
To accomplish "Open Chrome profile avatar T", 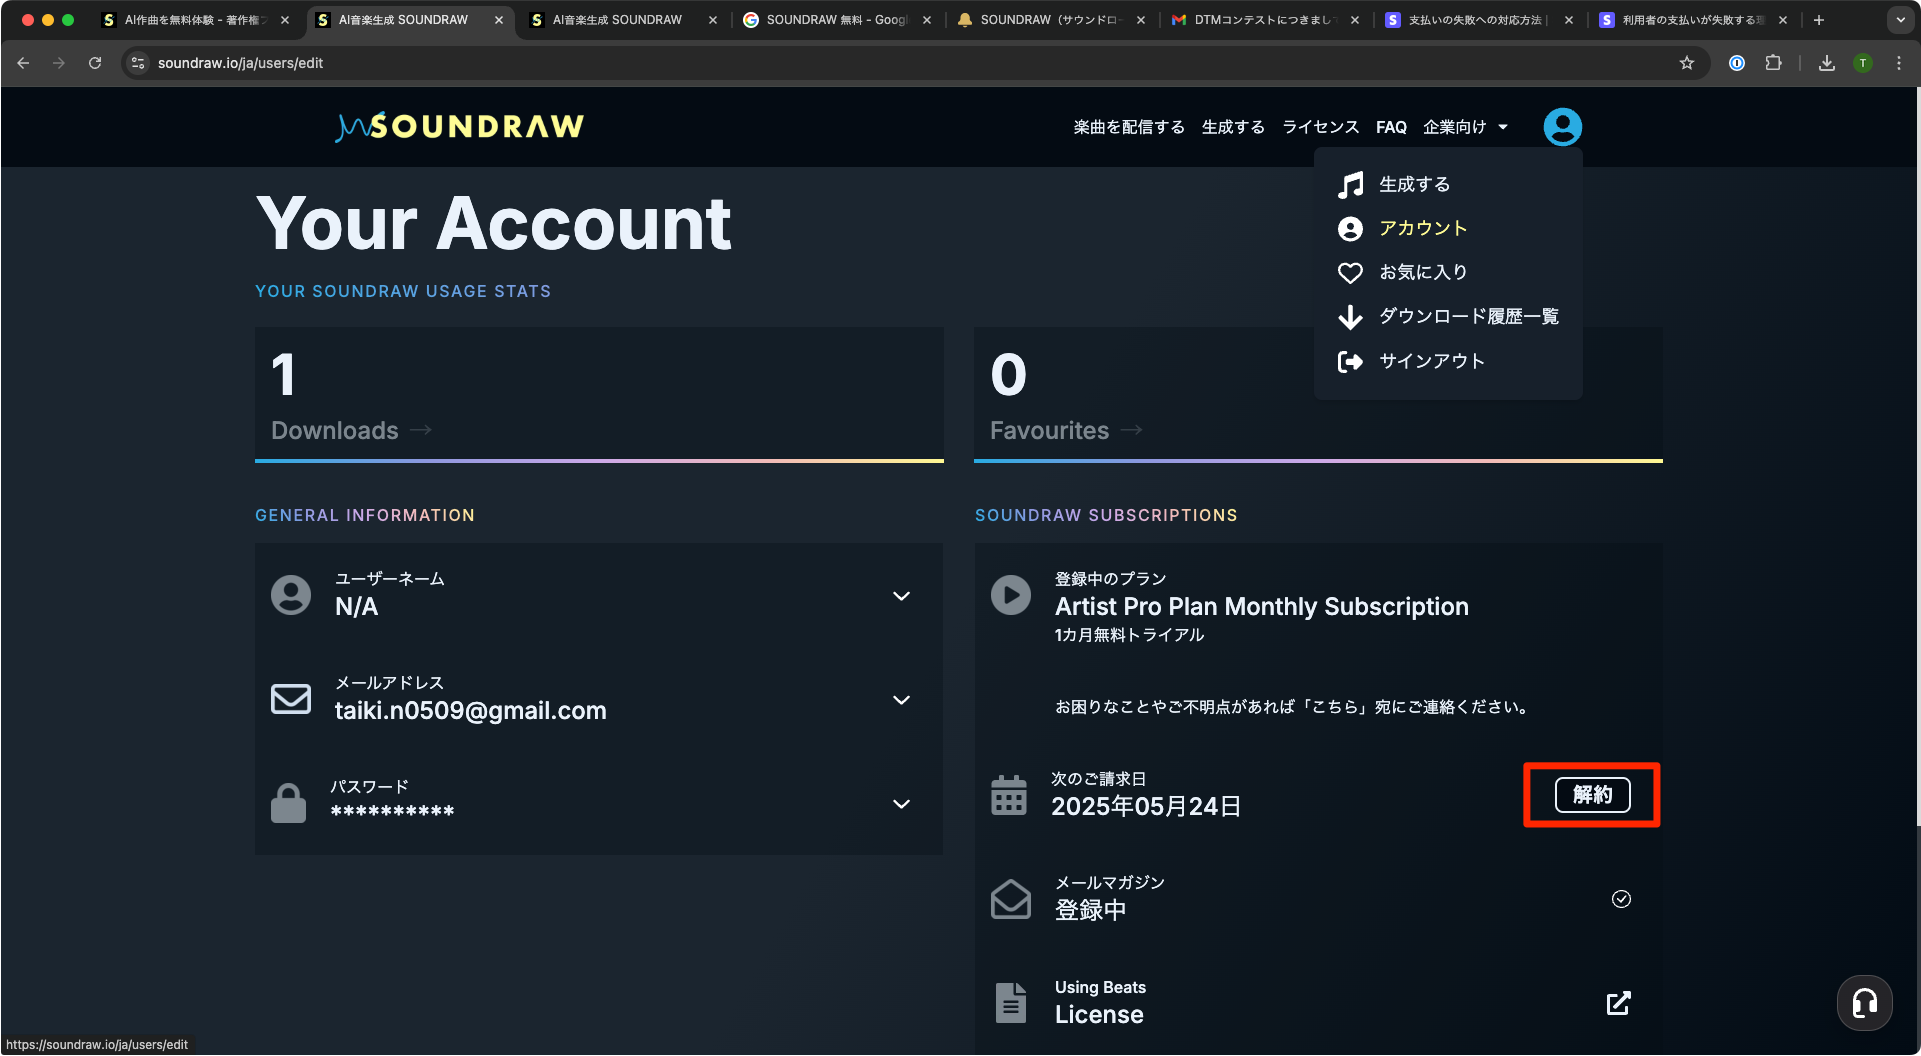I will (x=1863, y=63).
